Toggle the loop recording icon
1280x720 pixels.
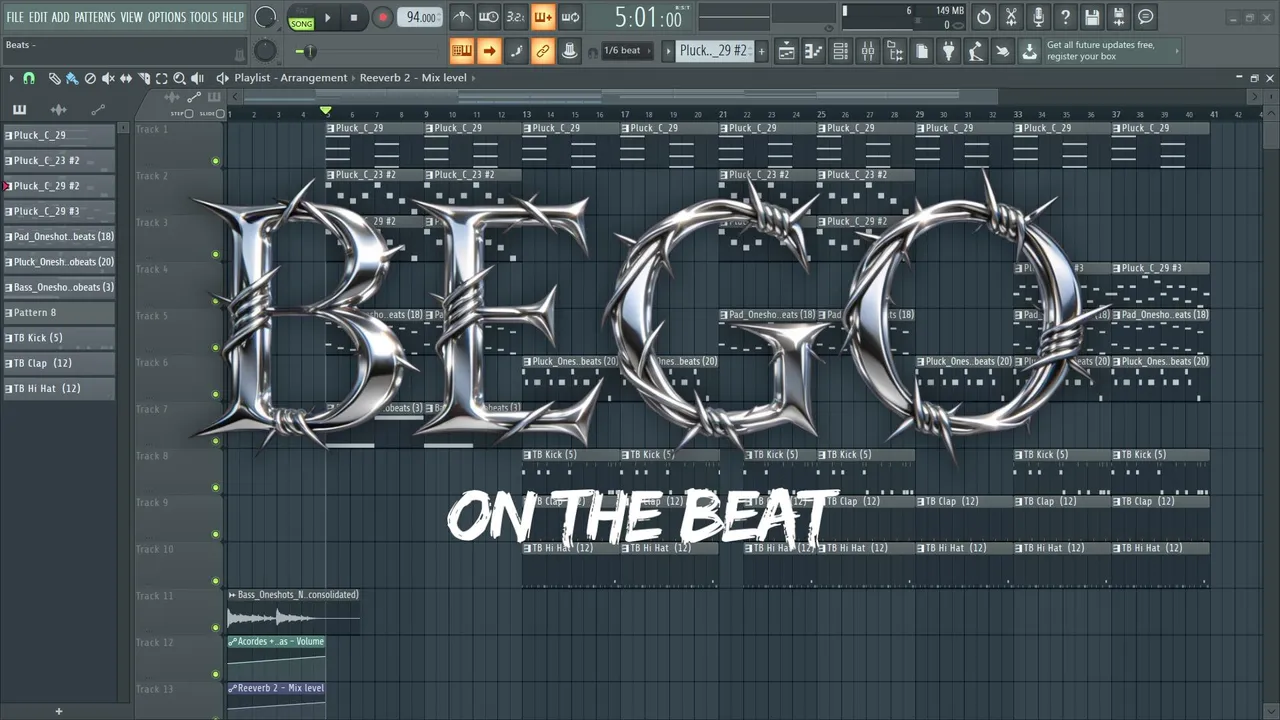[x=570, y=17]
